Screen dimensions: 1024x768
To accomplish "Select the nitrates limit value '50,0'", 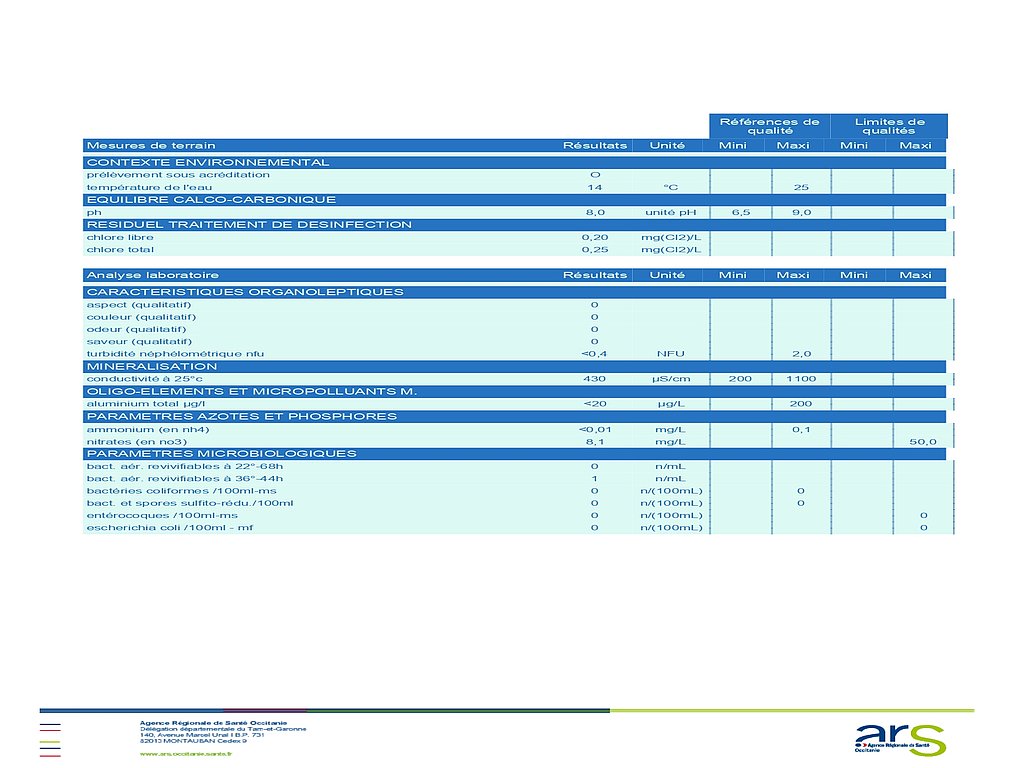I will (923, 442).
